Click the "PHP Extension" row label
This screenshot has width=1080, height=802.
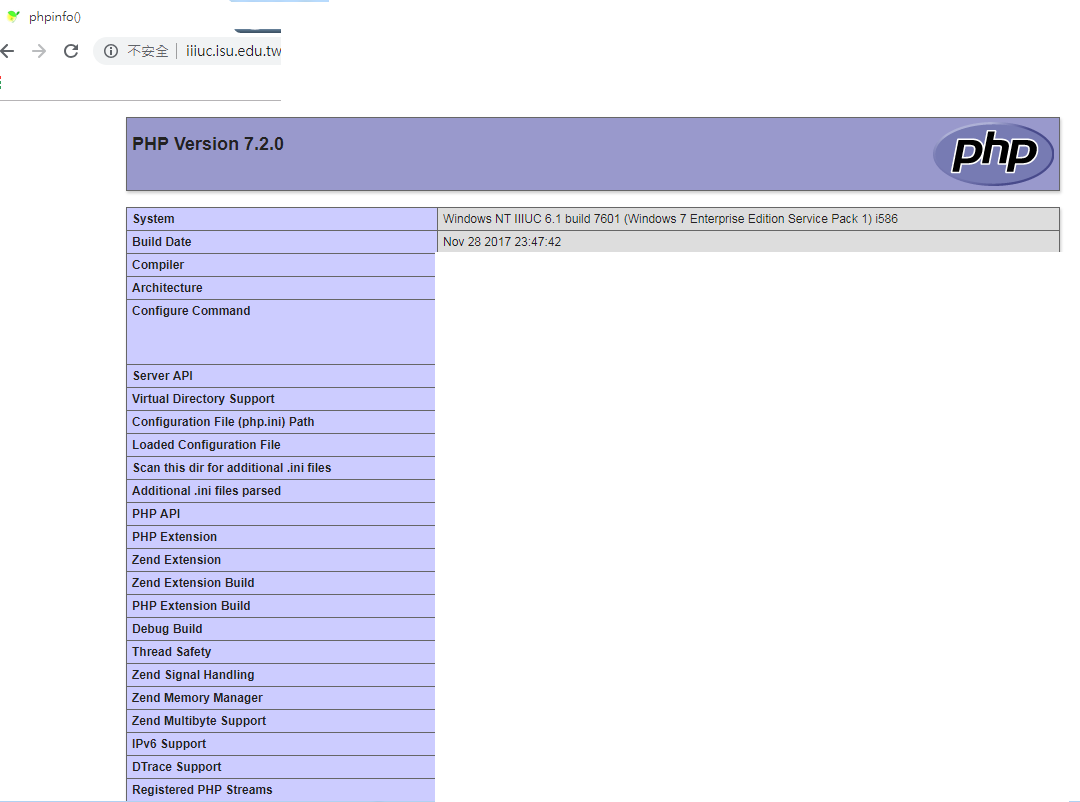coord(175,537)
